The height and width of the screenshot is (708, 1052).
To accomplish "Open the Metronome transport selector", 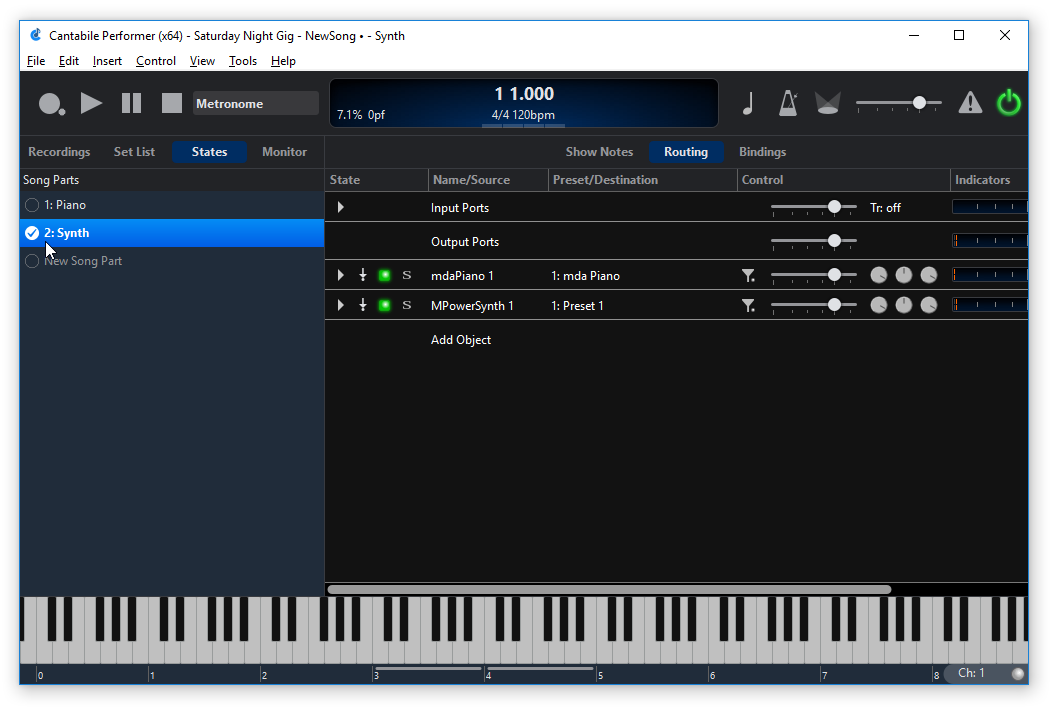I will point(255,103).
